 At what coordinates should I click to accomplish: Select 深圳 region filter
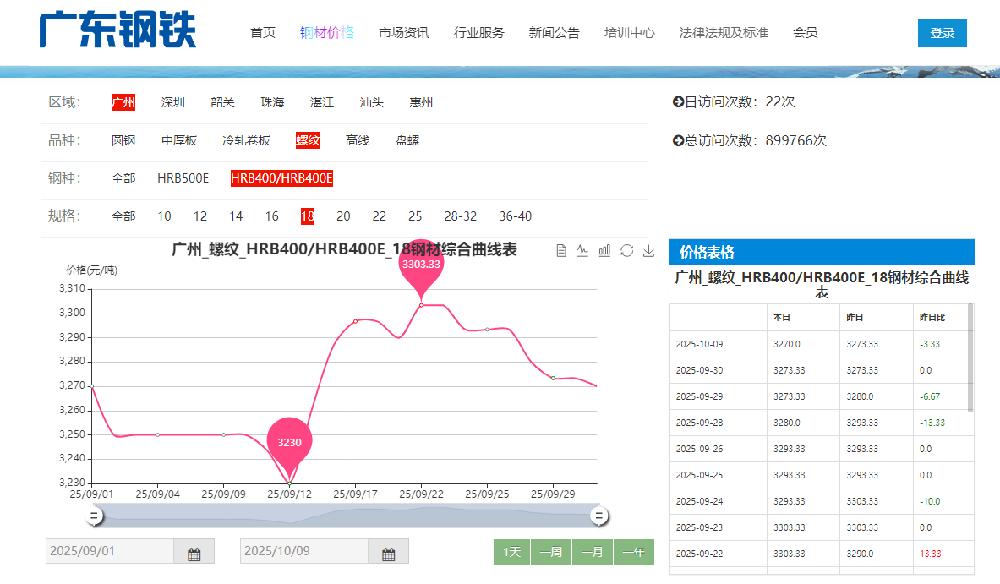coord(173,102)
